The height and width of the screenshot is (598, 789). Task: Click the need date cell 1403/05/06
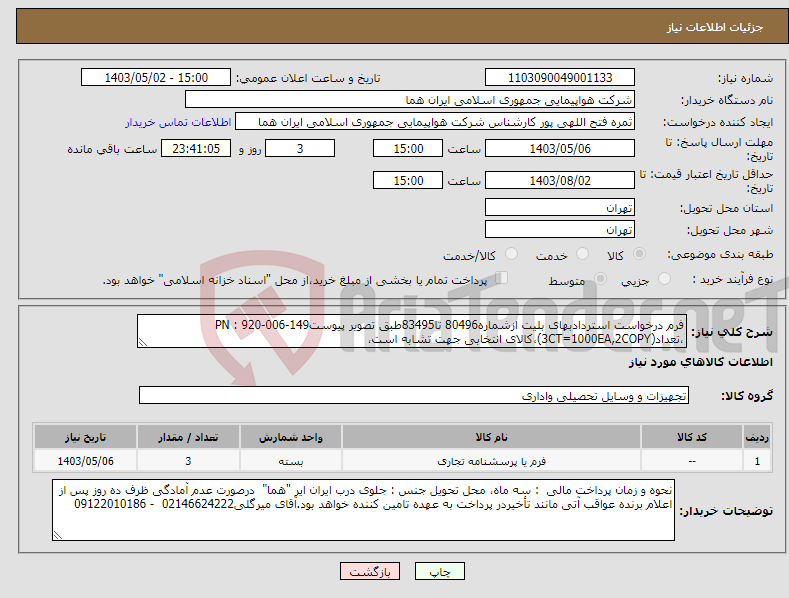(x=86, y=461)
